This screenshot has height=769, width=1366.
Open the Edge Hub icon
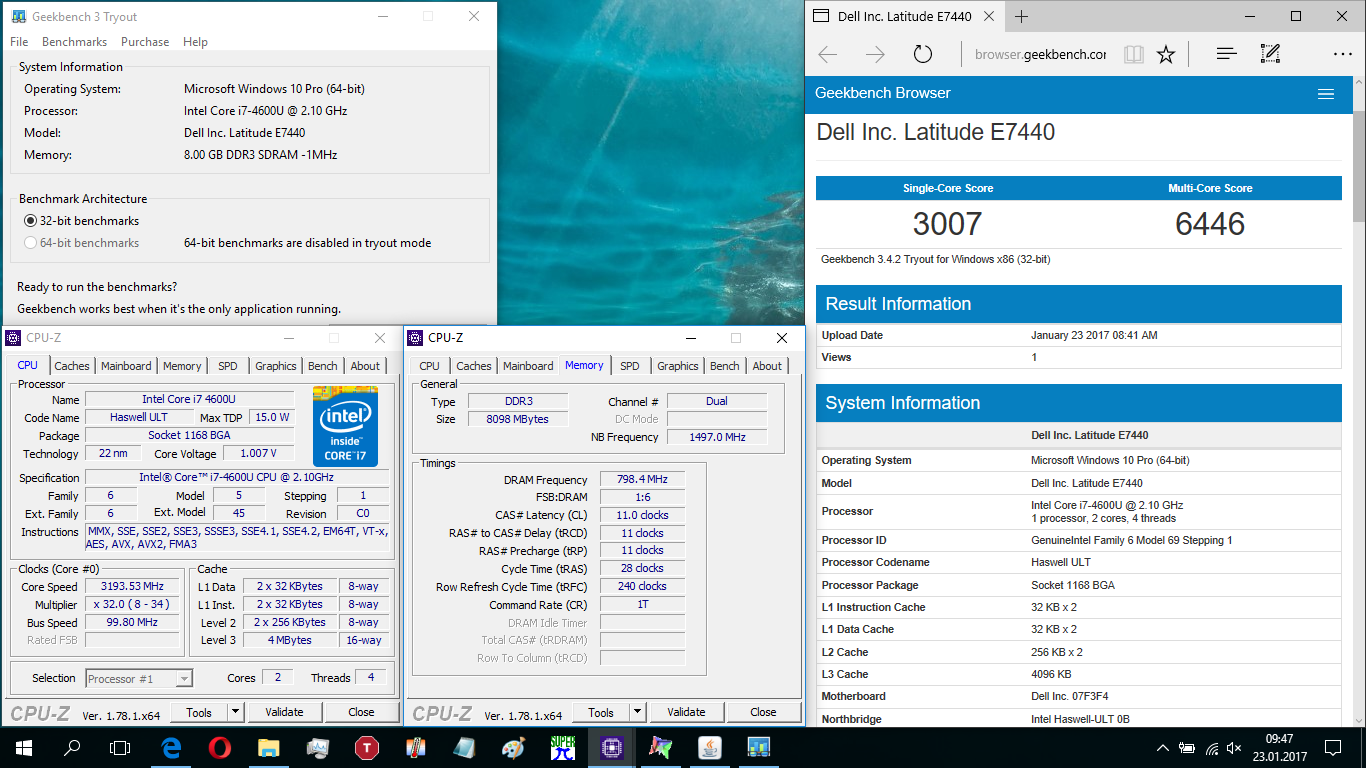coord(1227,55)
